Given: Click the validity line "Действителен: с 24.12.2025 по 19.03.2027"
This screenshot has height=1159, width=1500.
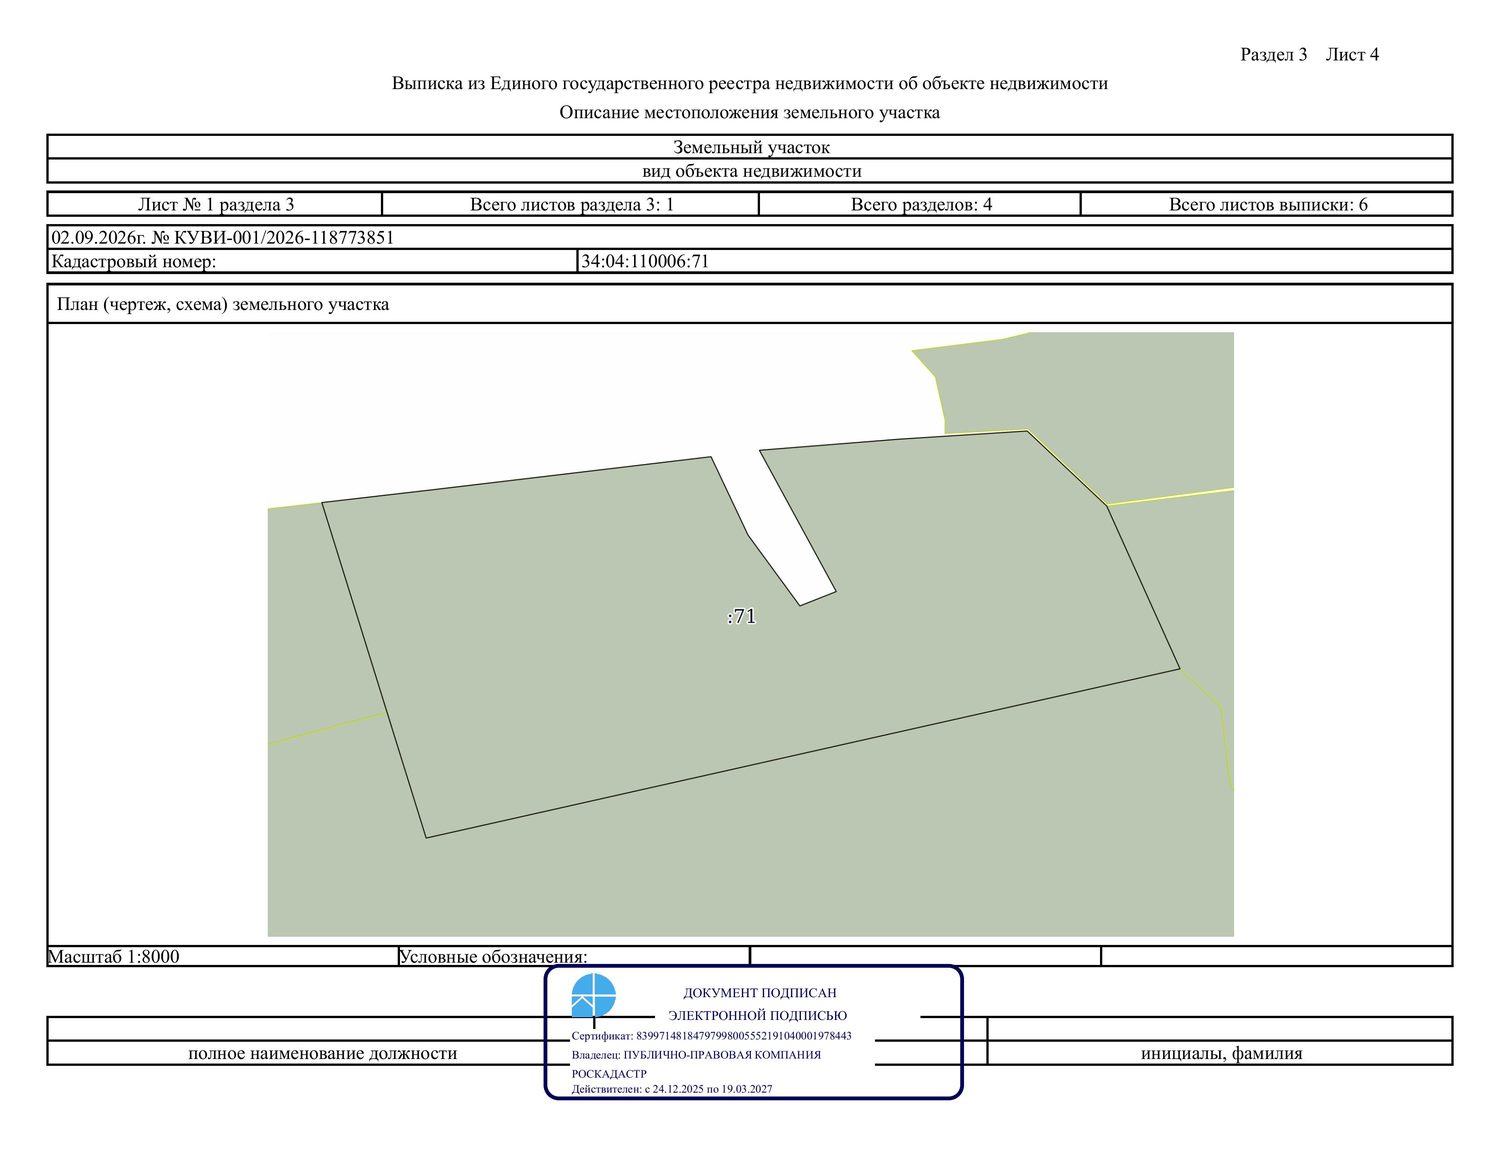Looking at the screenshot, I should [x=672, y=1089].
